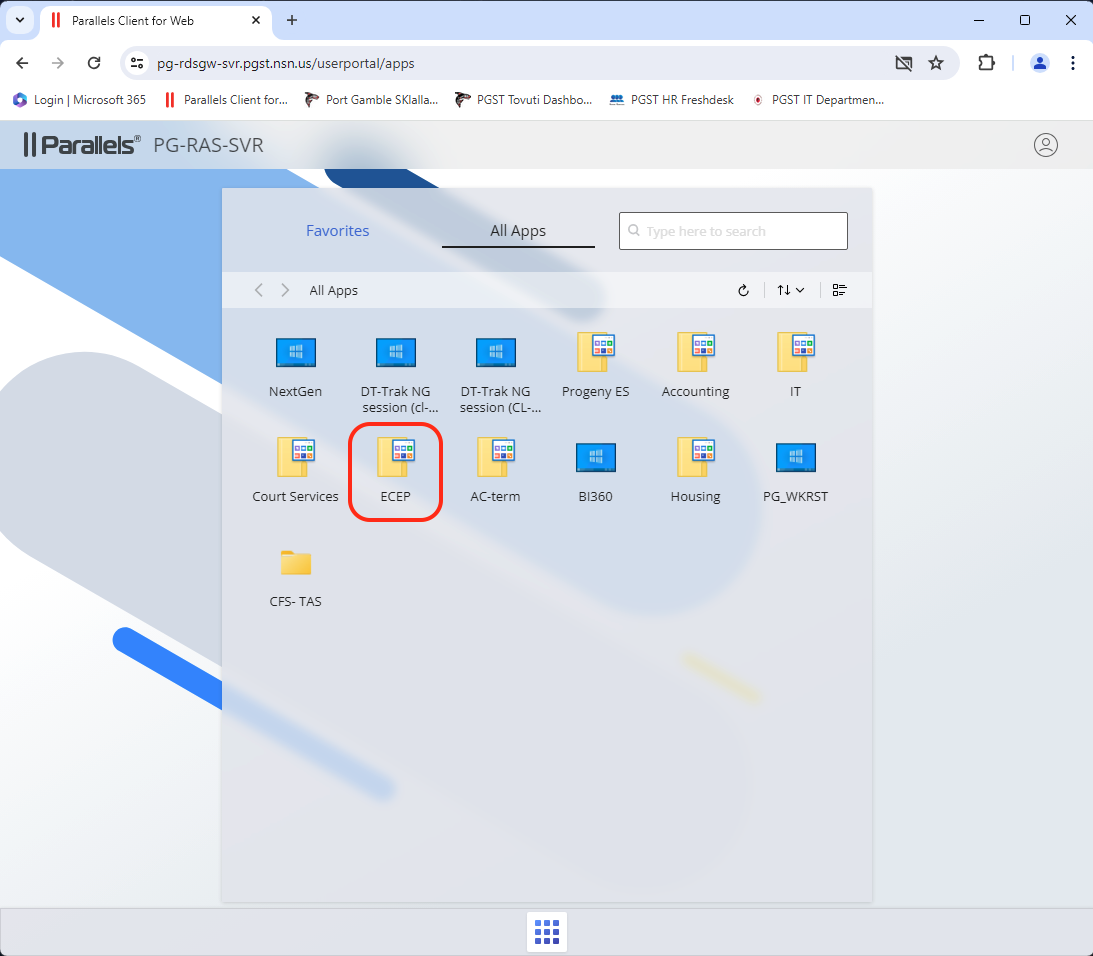Open PGST IT Departmen... bookmark
This screenshot has width=1093, height=956.
[817, 100]
